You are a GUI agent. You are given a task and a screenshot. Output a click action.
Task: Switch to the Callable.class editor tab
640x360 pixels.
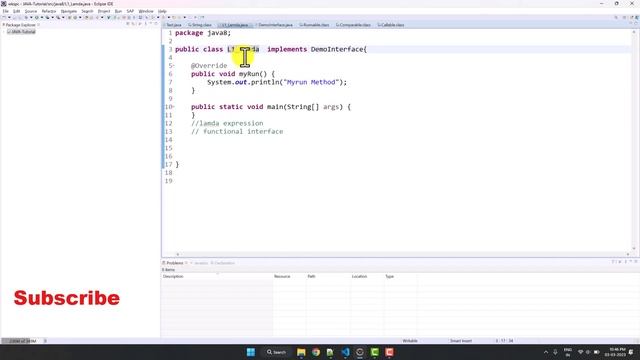391,25
